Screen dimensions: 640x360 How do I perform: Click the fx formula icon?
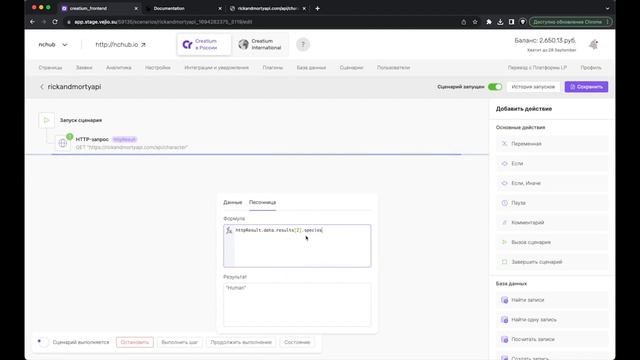click(229, 231)
